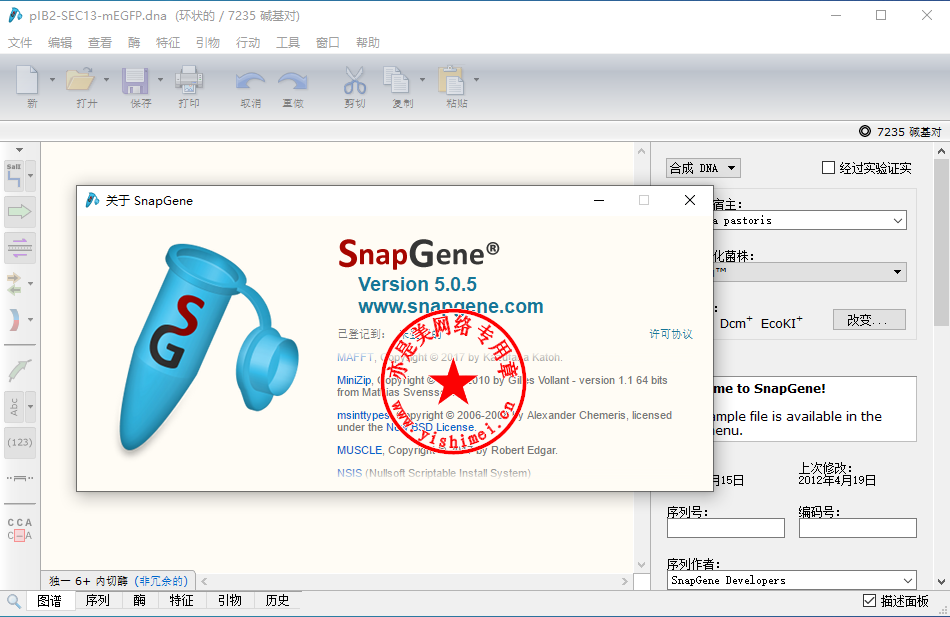Click the 独一 6+ 内切酶 enzyme set selector
The width and height of the screenshot is (950, 617).
(118, 581)
